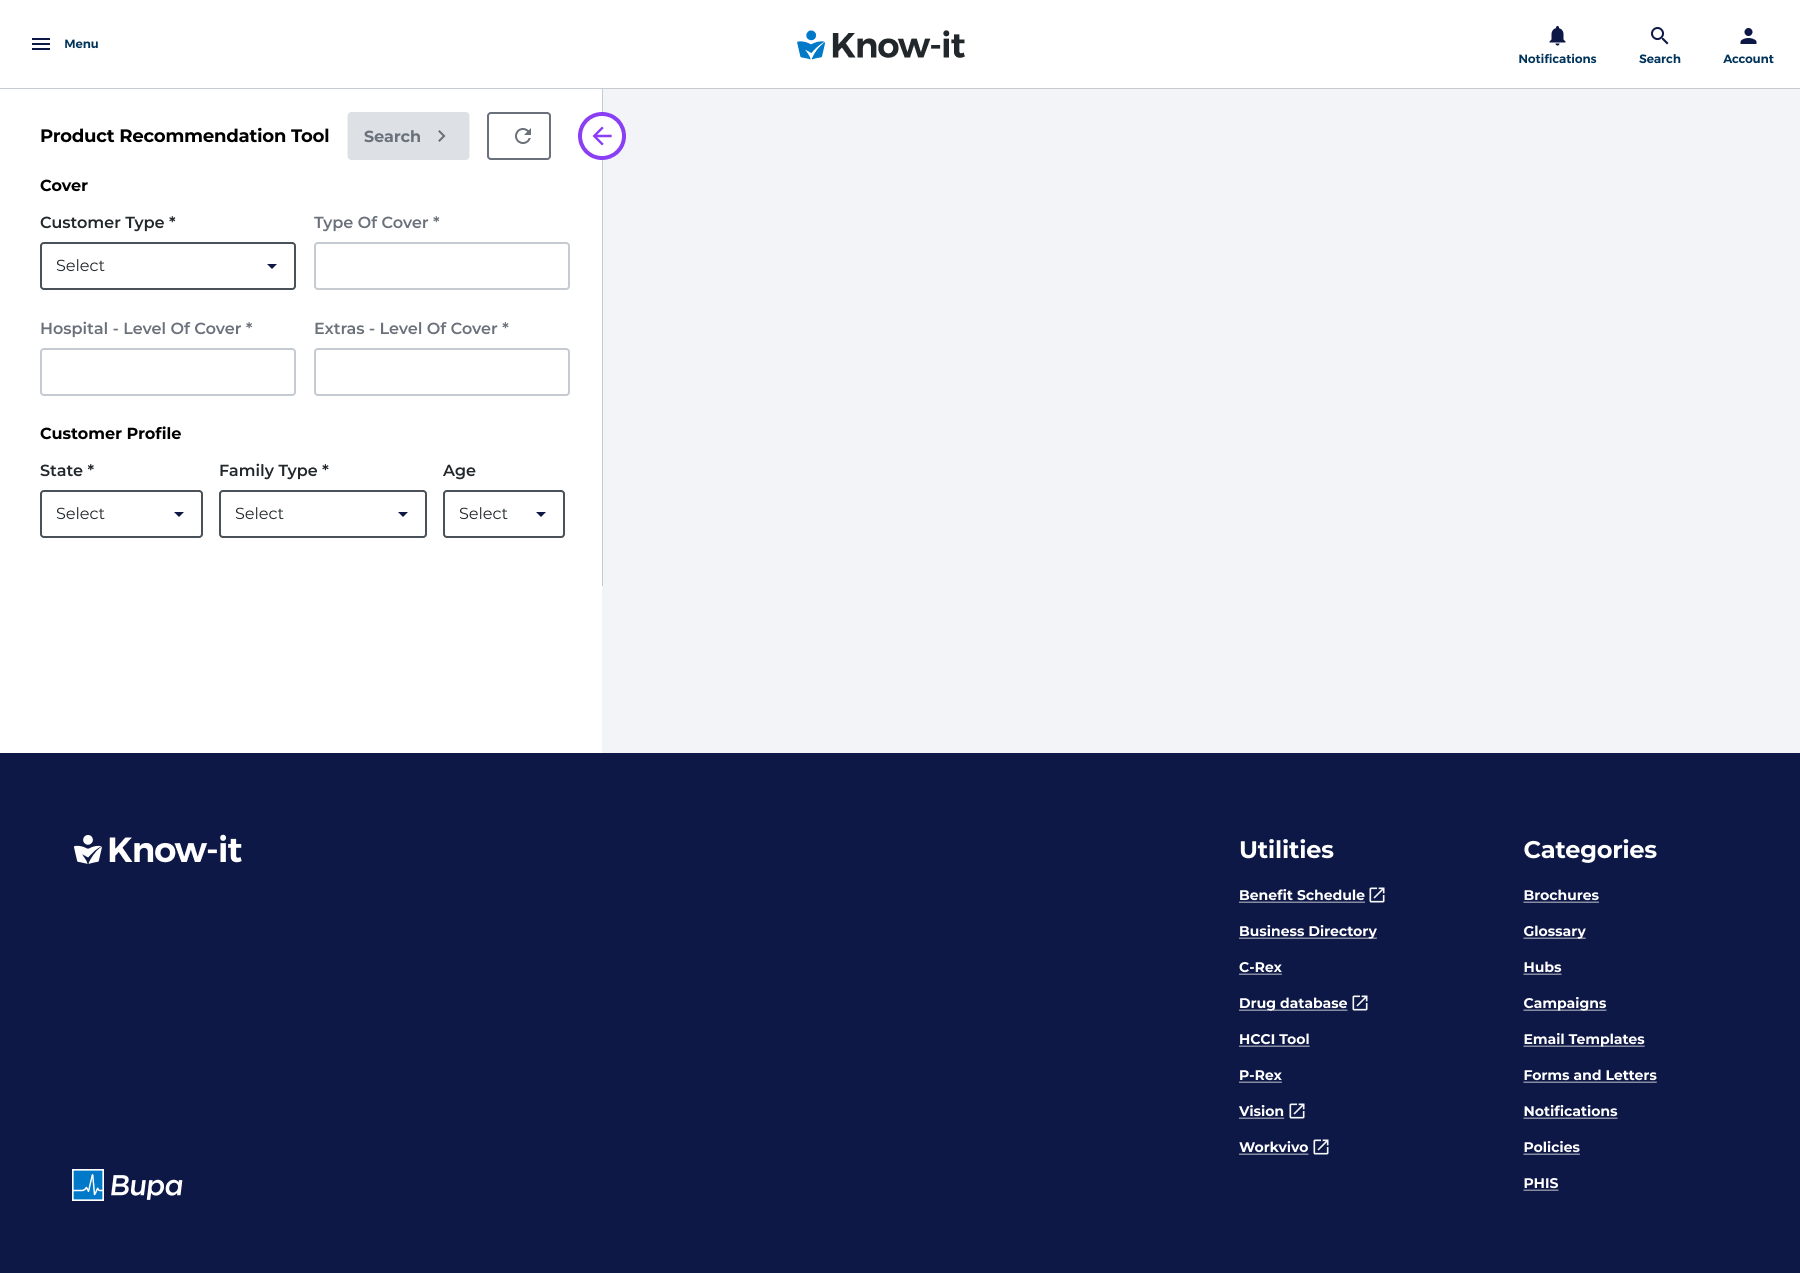Expand the Customer Type dropdown

click(168, 266)
